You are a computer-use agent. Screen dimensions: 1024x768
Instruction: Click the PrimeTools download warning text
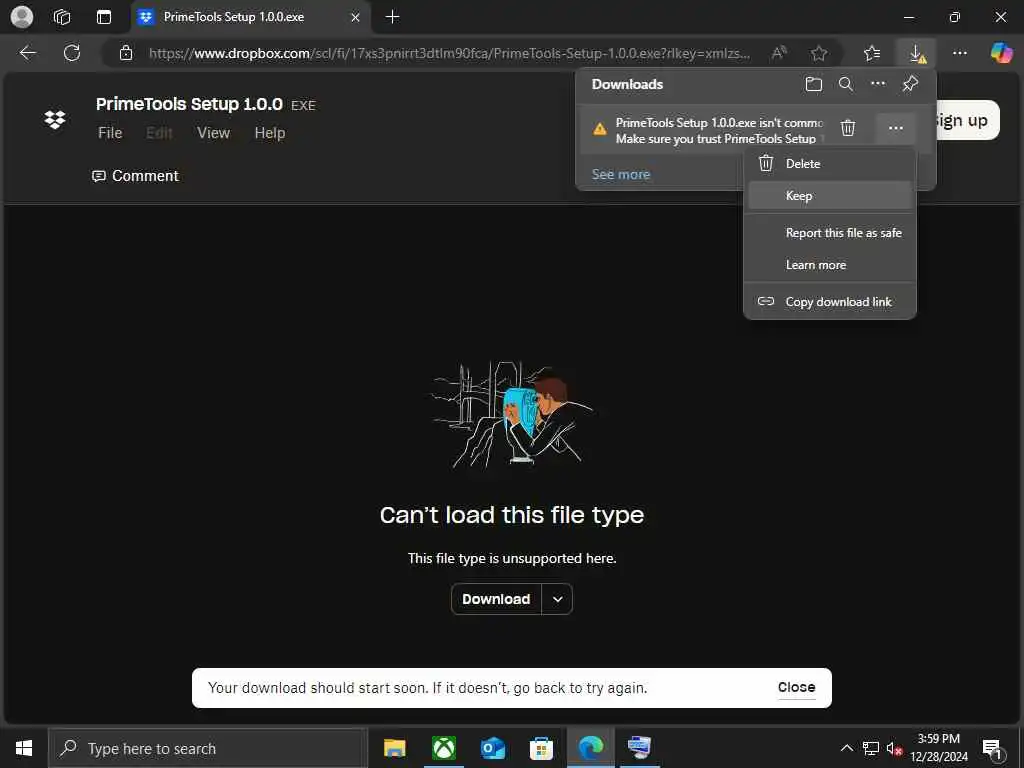pos(720,131)
